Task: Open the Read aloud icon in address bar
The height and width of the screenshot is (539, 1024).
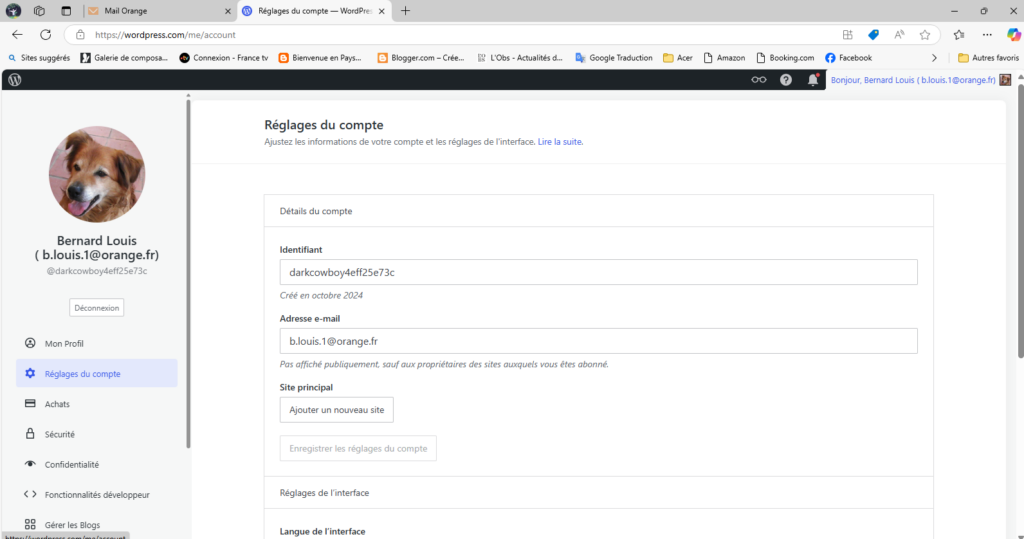Action: pos(899,34)
